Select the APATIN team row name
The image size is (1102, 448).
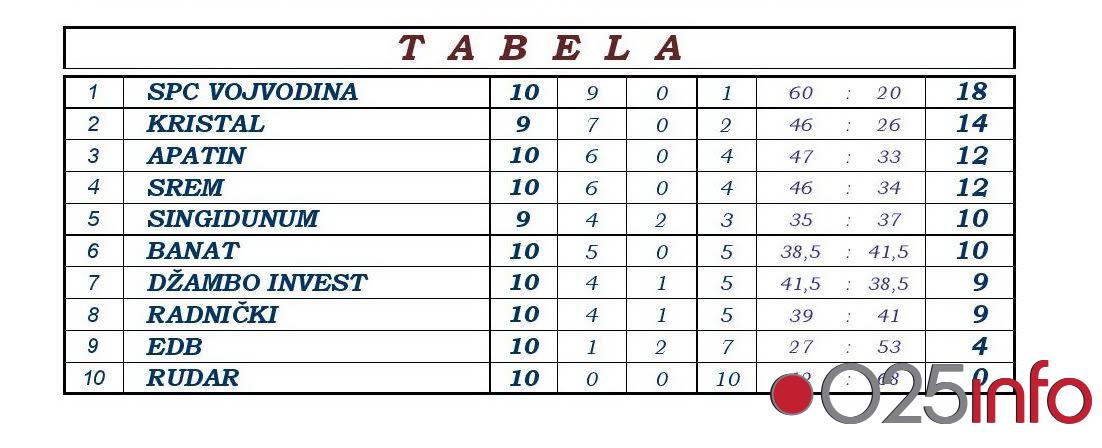point(195,156)
